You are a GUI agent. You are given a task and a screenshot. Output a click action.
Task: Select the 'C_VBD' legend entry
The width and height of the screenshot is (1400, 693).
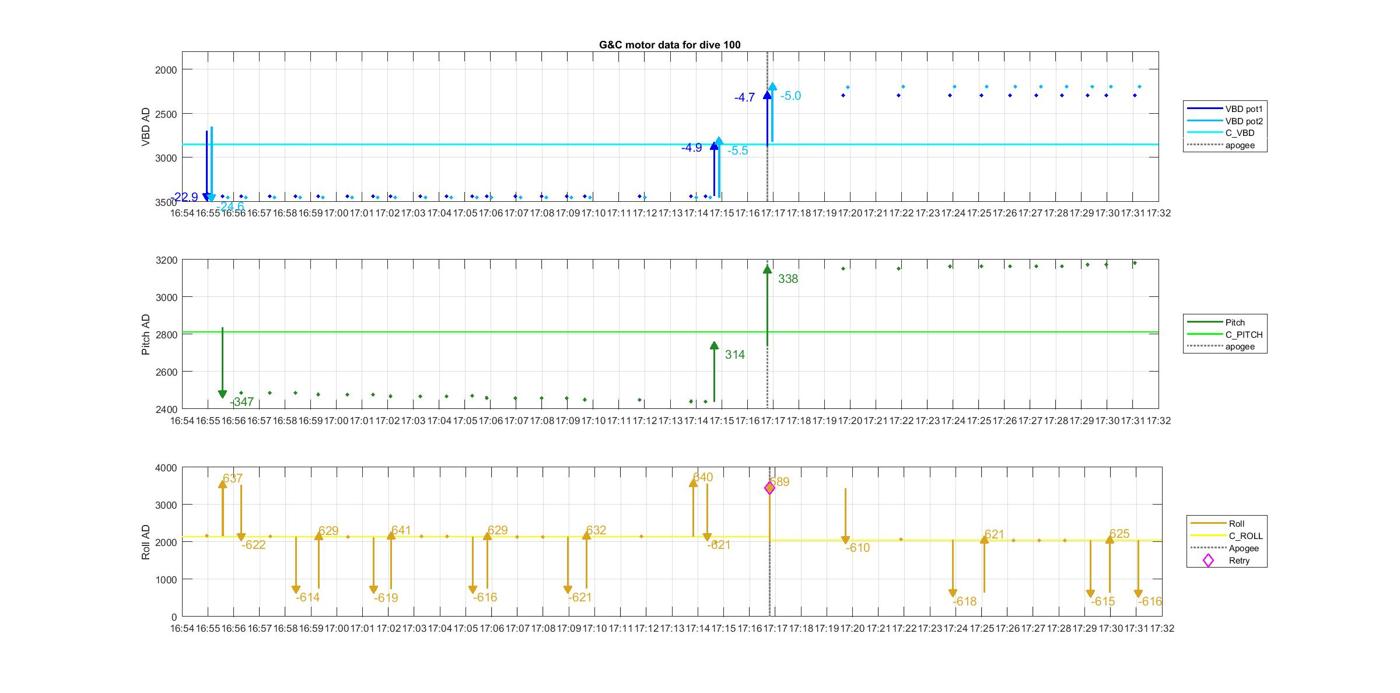[x=1220, y=133]
